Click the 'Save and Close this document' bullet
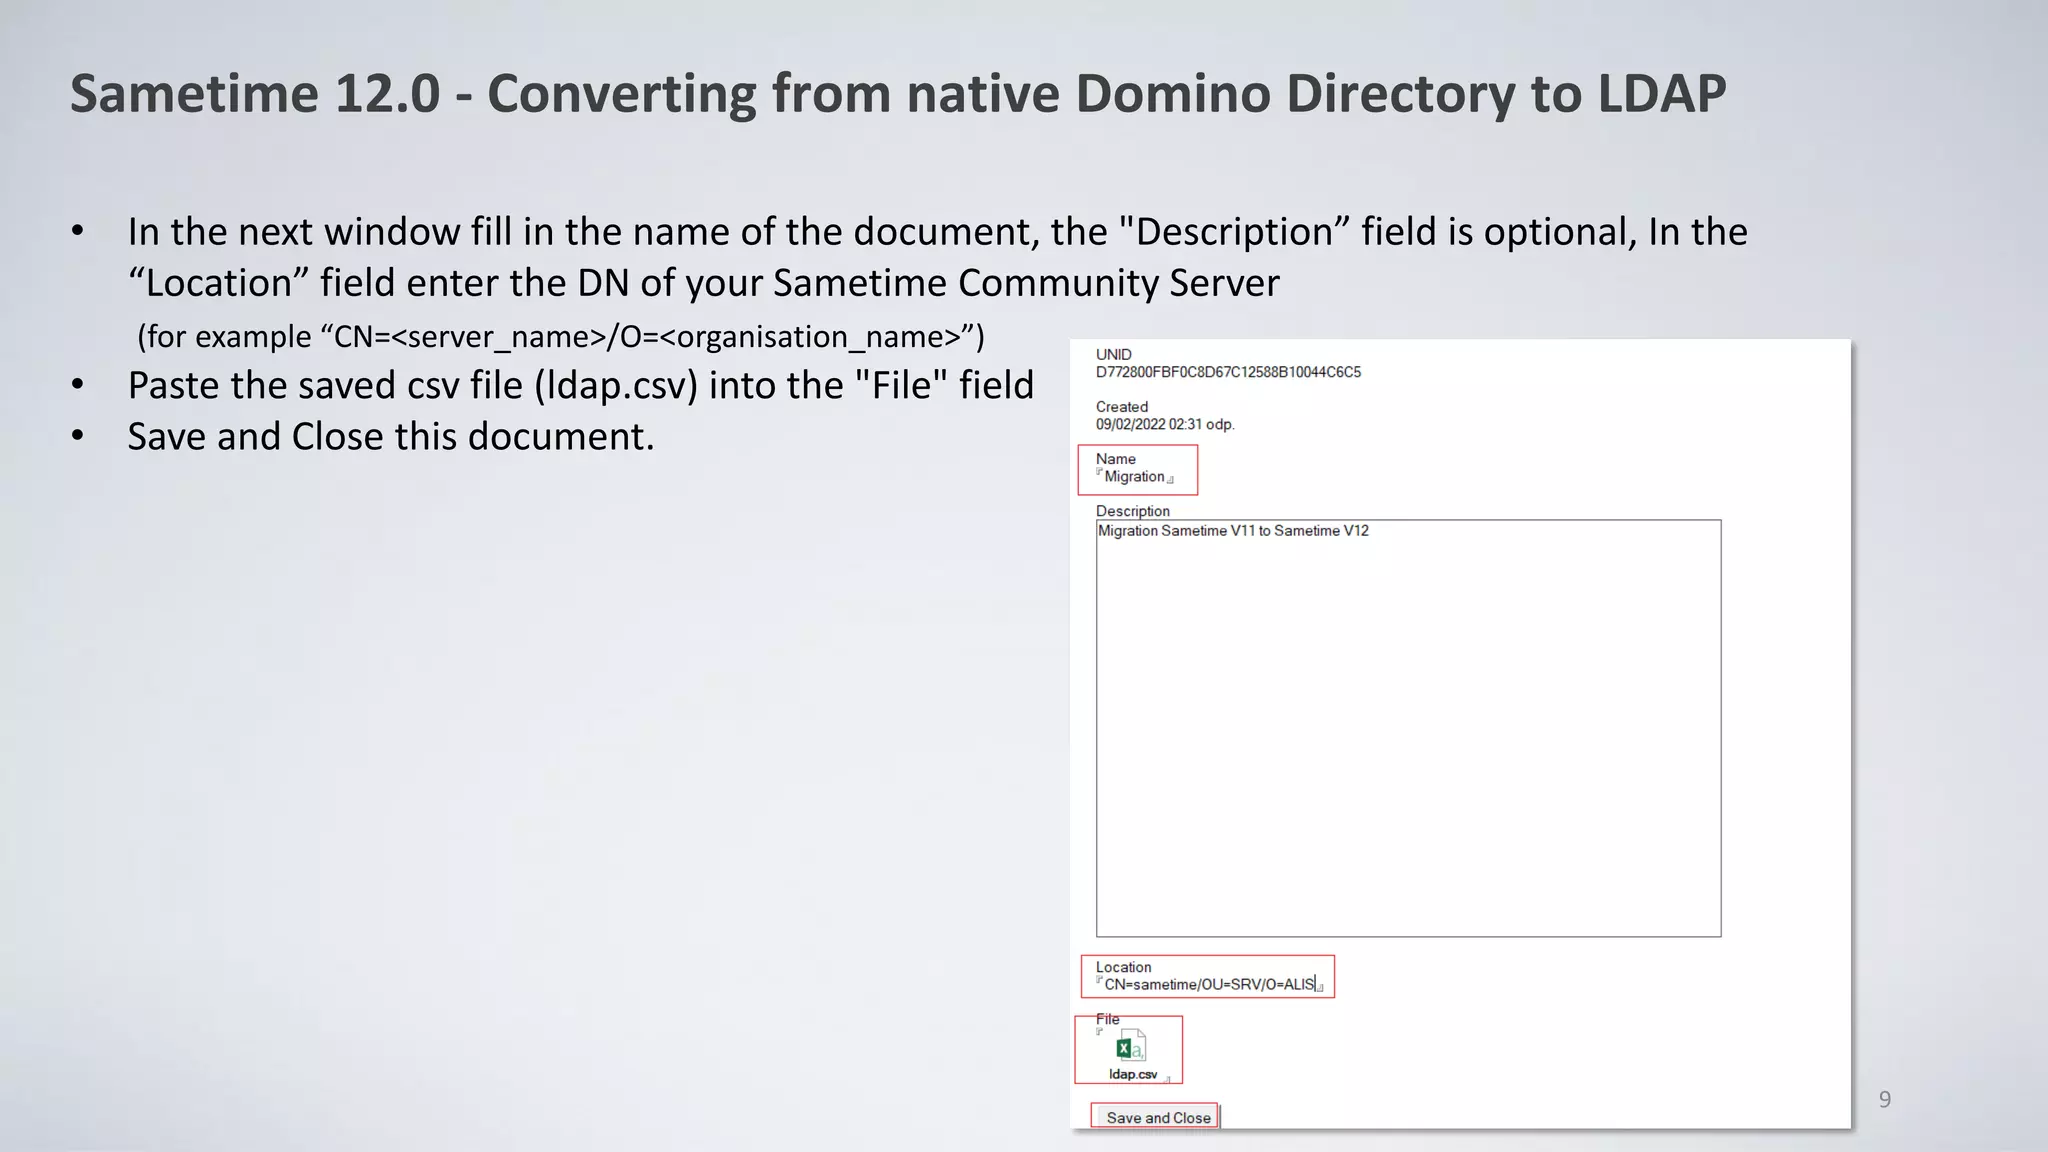Viewport: 2048px width, 1152px height. 390,437
